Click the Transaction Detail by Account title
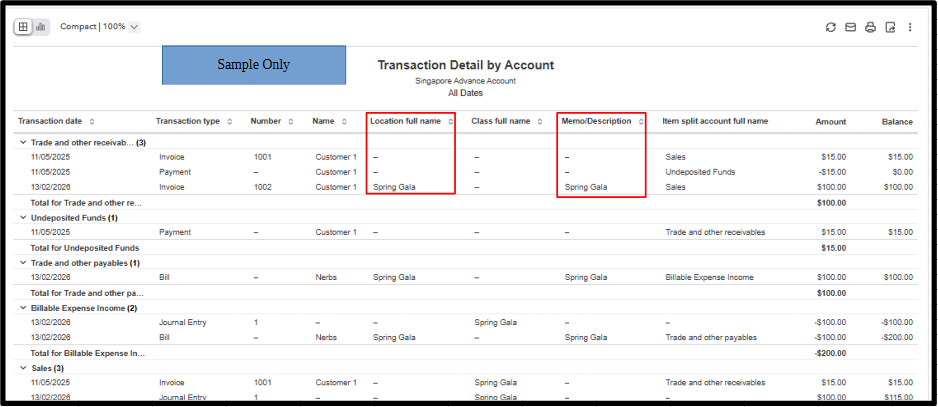The height and width of the screenshot is (407, 938). 465,65
